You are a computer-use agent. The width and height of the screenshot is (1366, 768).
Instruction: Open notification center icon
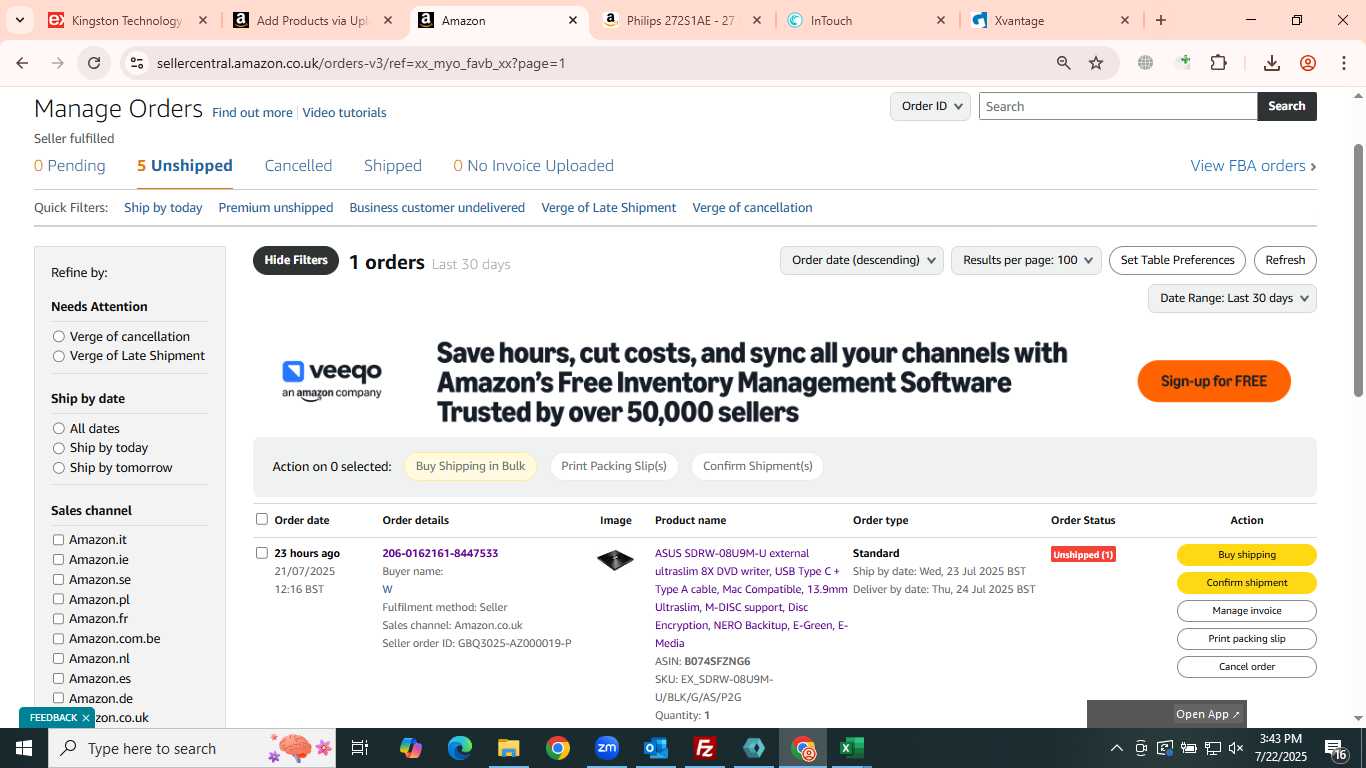(x=1336, y=748)
